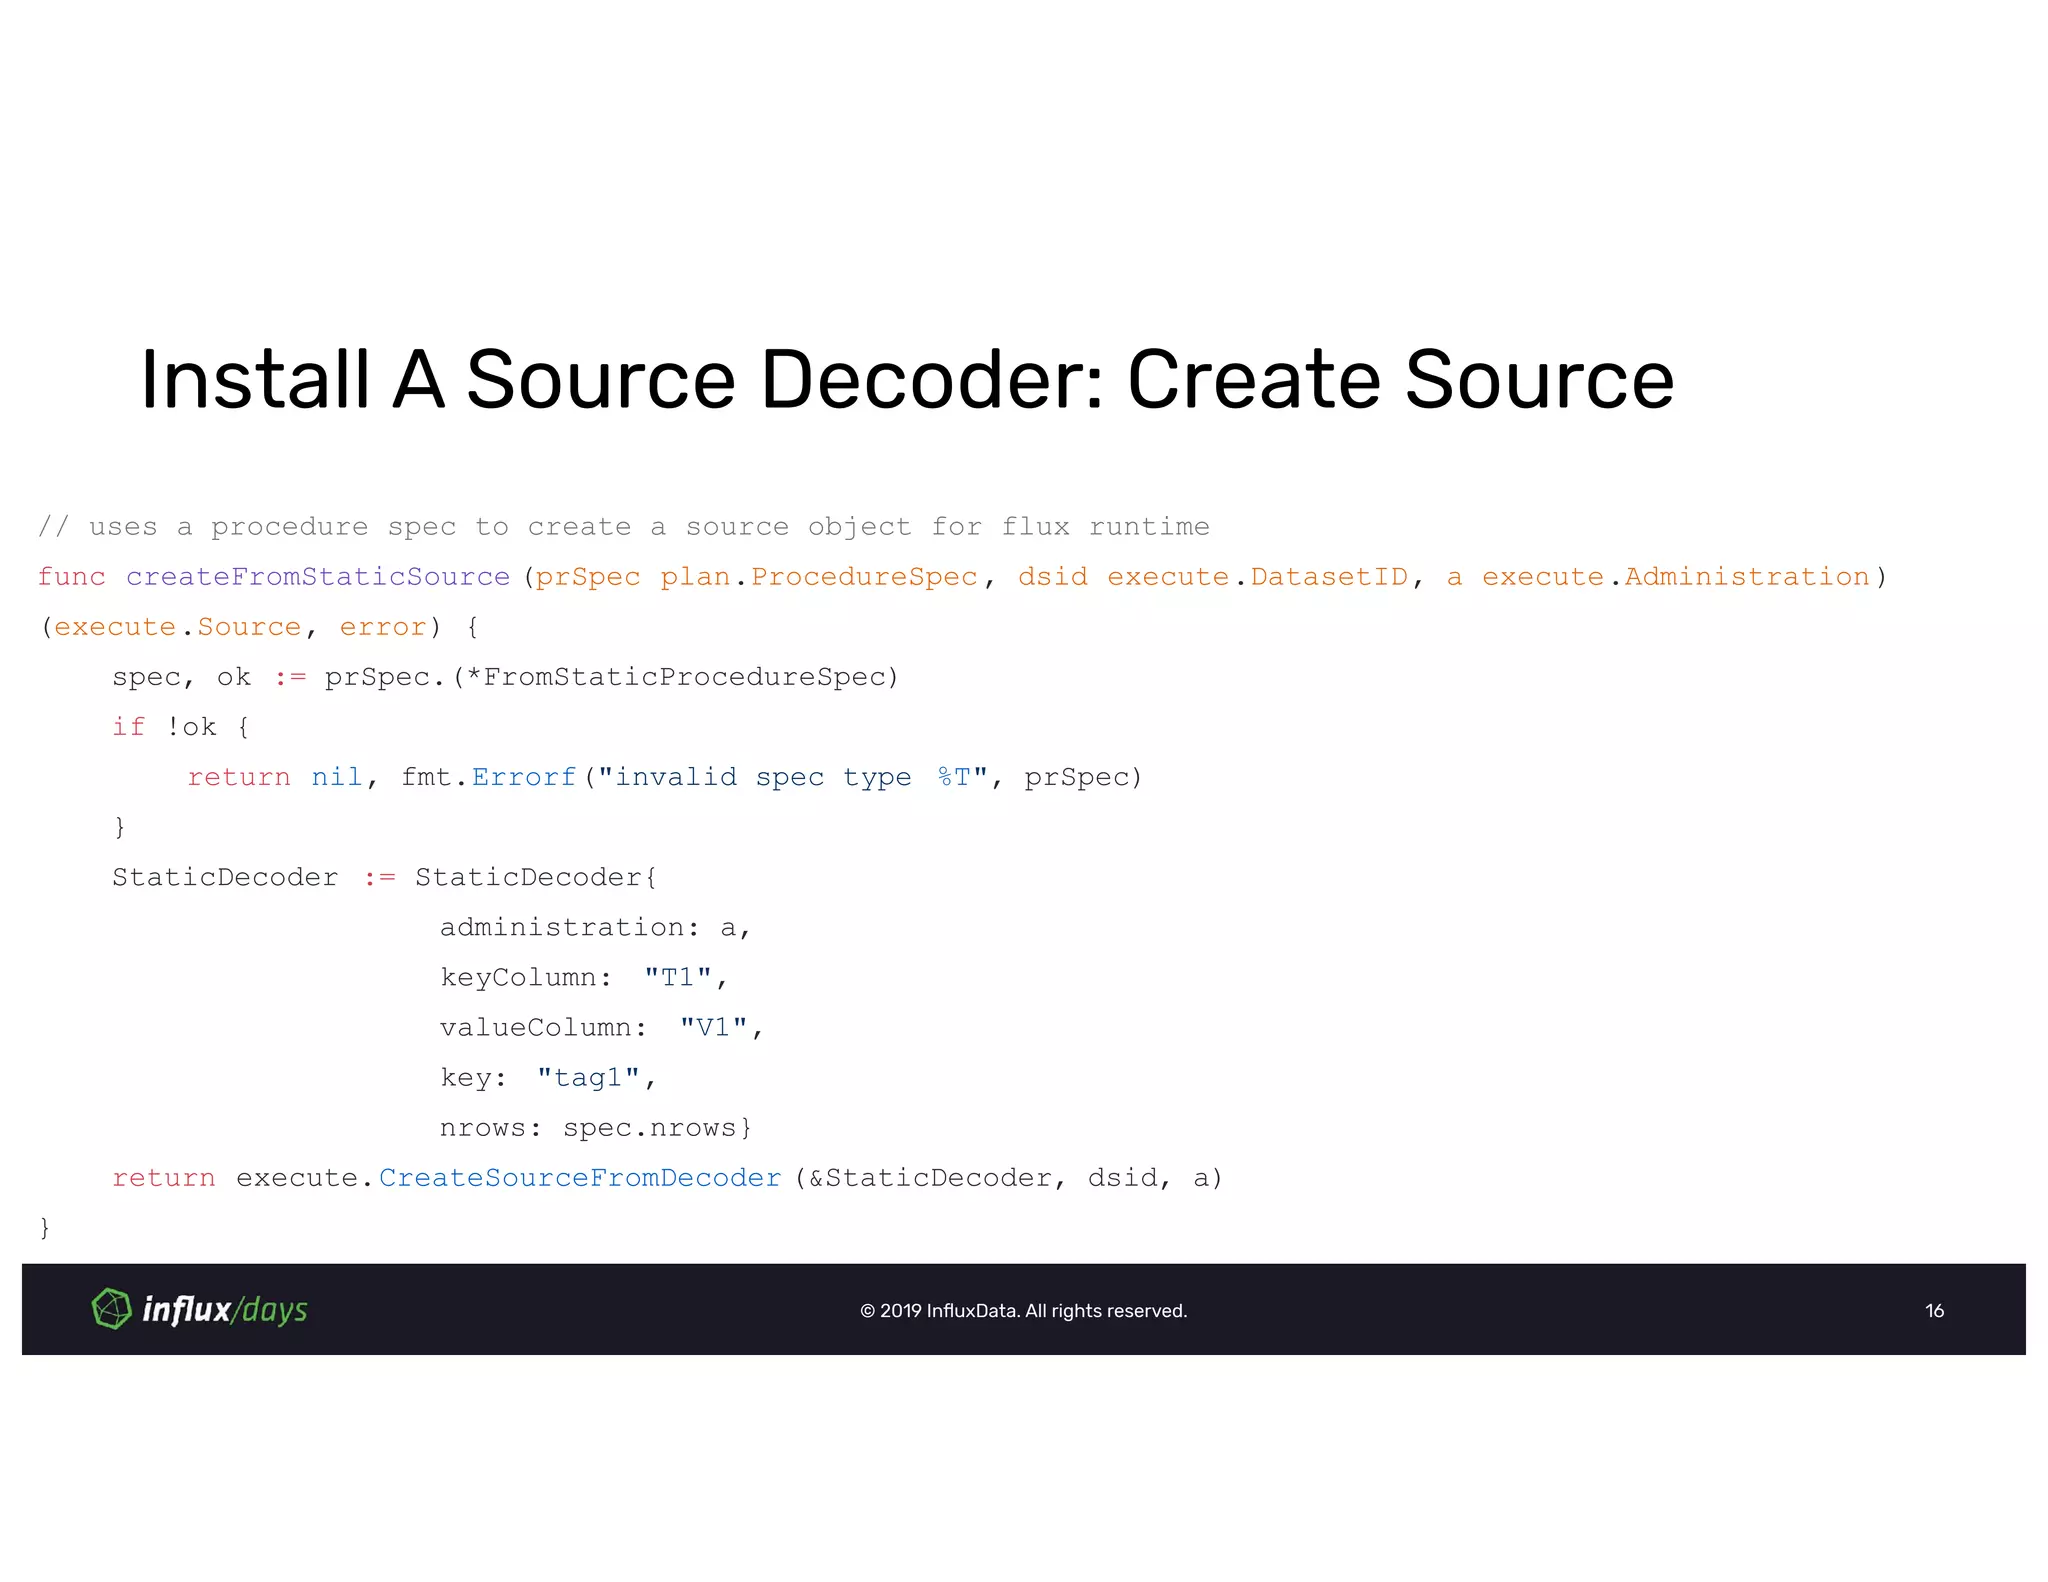
Task: Click 'execute.DatasetID' parameter type
Action: tap(1257, 577)
